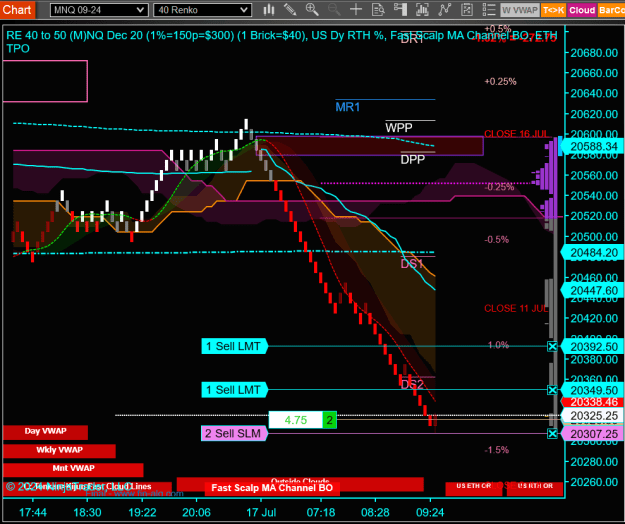
Task: Click the 20447.60 price marker
Action: coord(593,291)
